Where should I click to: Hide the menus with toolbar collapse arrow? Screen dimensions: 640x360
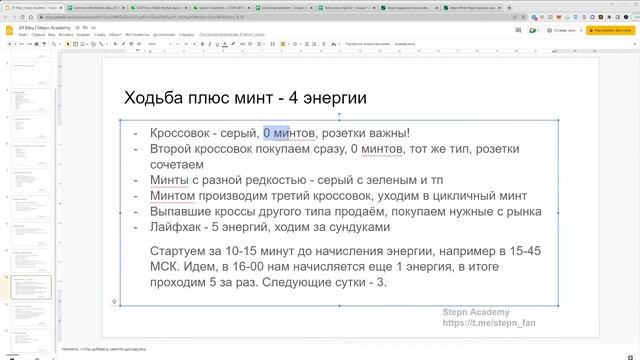(634, 44)
